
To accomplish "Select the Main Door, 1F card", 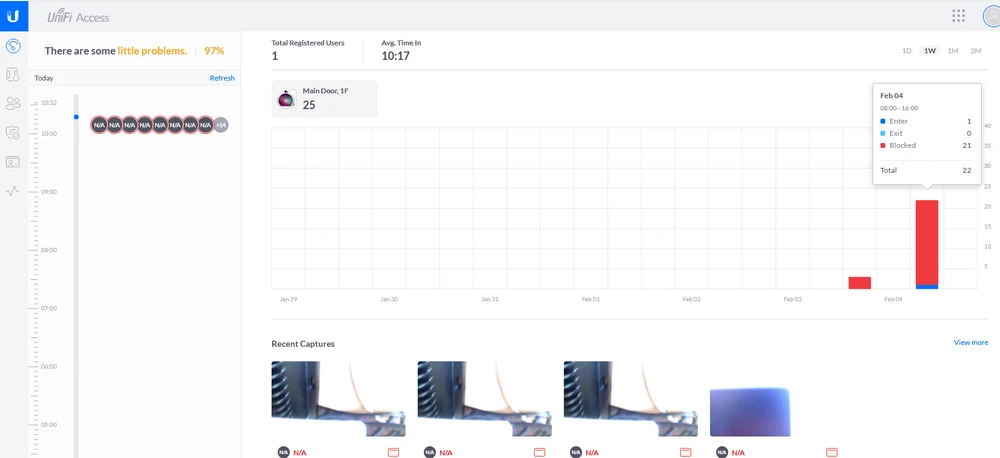I will (x=324, y=99).
